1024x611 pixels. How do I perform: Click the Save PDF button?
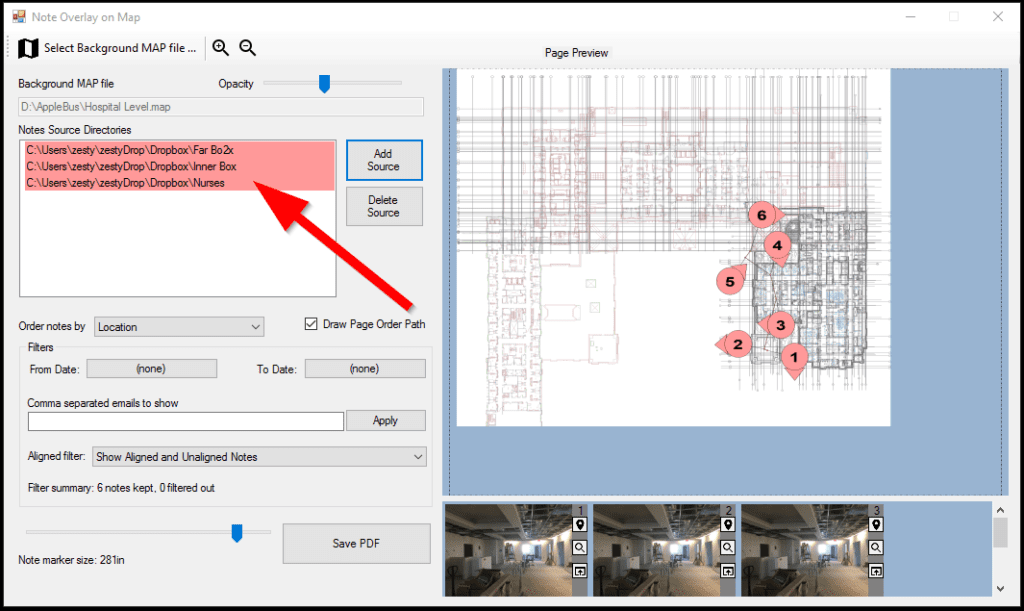(357, 543)
